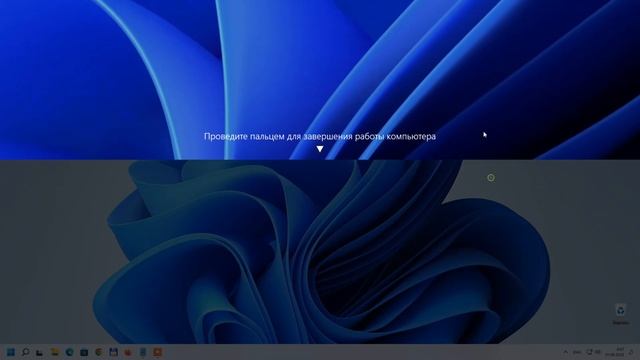Open taskbar Search magnifier
Screen dimensions: 640x360
pos(25,352)
